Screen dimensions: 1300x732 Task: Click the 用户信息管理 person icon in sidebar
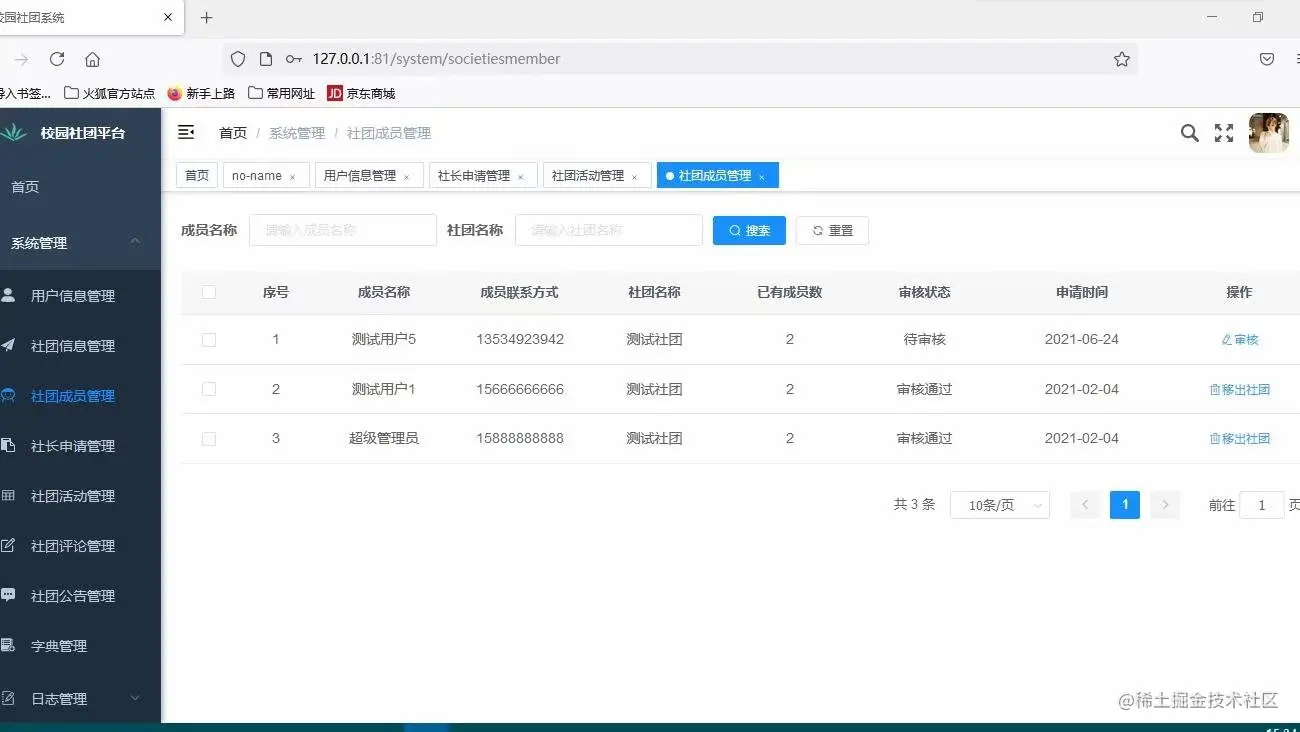[8, 295]
